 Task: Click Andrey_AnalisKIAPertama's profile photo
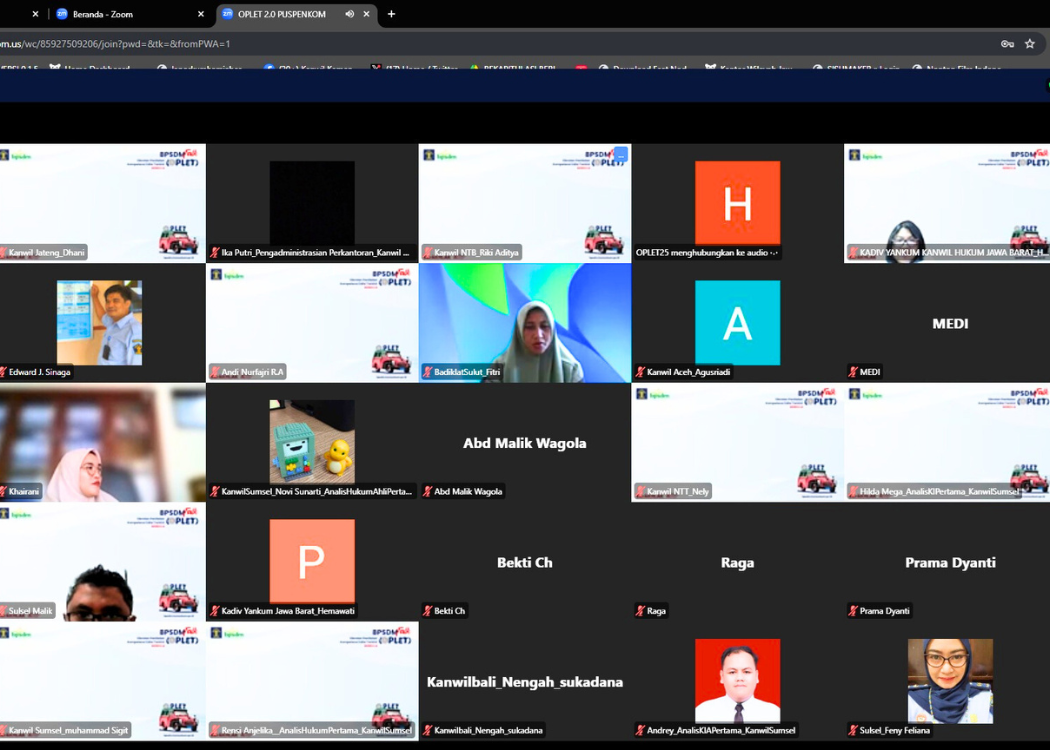coord(737,680)
